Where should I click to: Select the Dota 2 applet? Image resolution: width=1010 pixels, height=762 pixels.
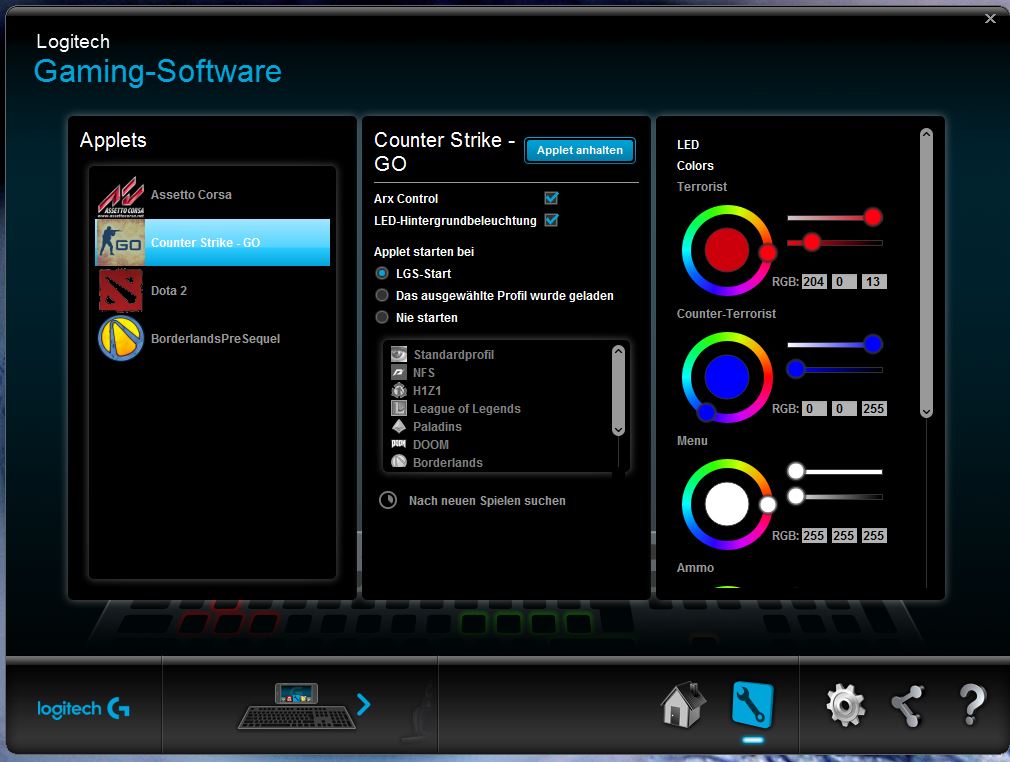click(x=213, y=291)
